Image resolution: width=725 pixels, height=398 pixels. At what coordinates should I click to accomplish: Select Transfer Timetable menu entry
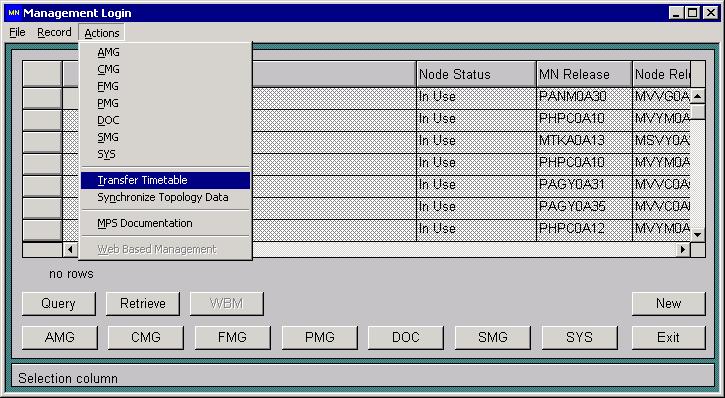tap(166, 180)
